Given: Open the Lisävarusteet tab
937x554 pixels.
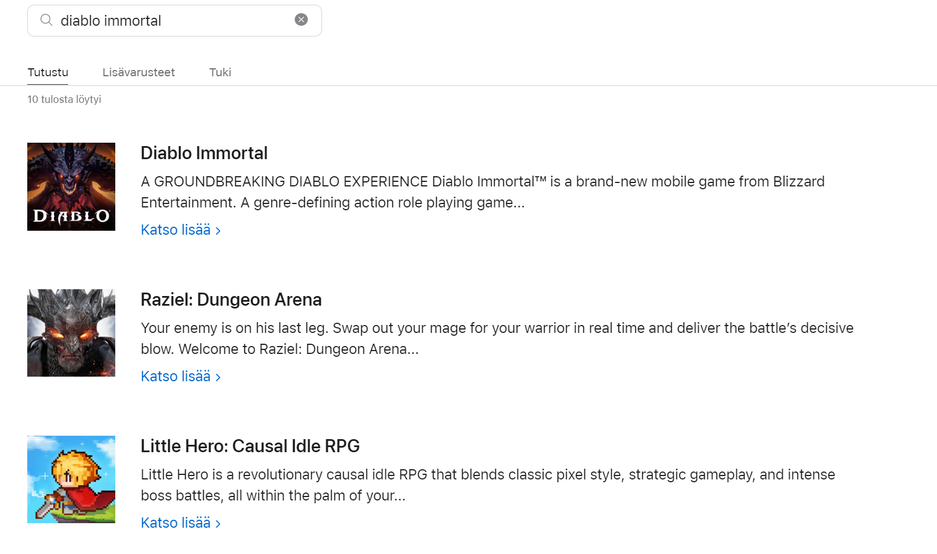Looking at the screenshot, I should 139,72.
